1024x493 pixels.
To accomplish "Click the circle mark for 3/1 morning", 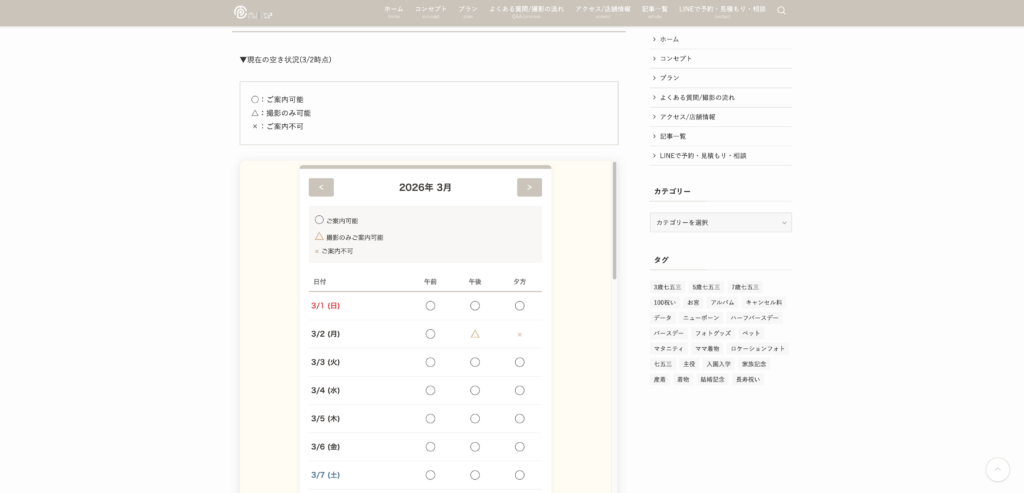I will [x=430, y=306].
